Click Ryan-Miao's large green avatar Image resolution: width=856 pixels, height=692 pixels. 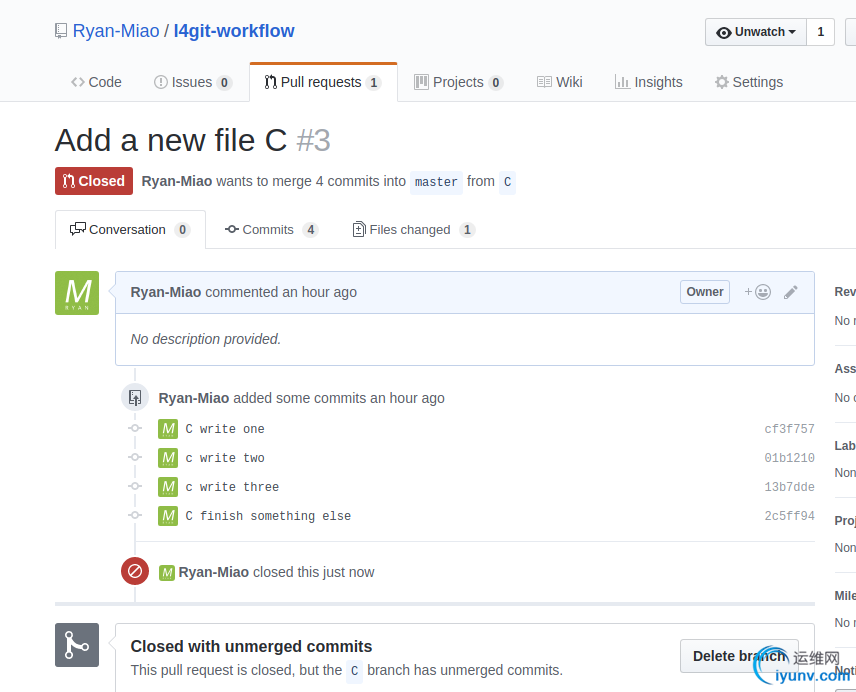point(77,293)
